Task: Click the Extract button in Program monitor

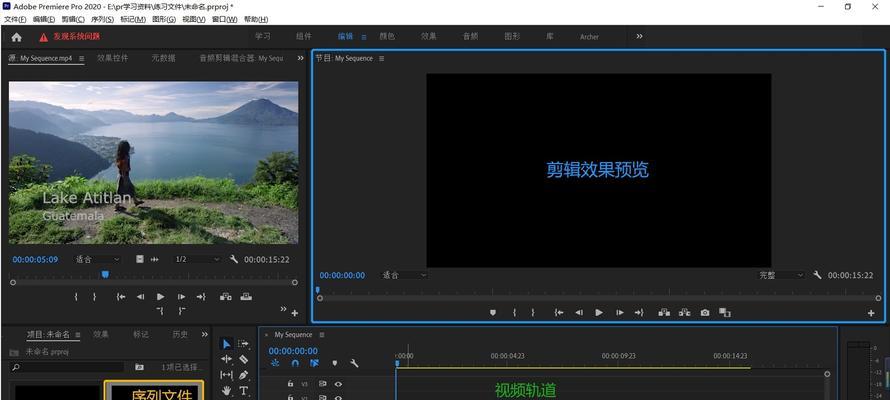Action: coord(685,313)
